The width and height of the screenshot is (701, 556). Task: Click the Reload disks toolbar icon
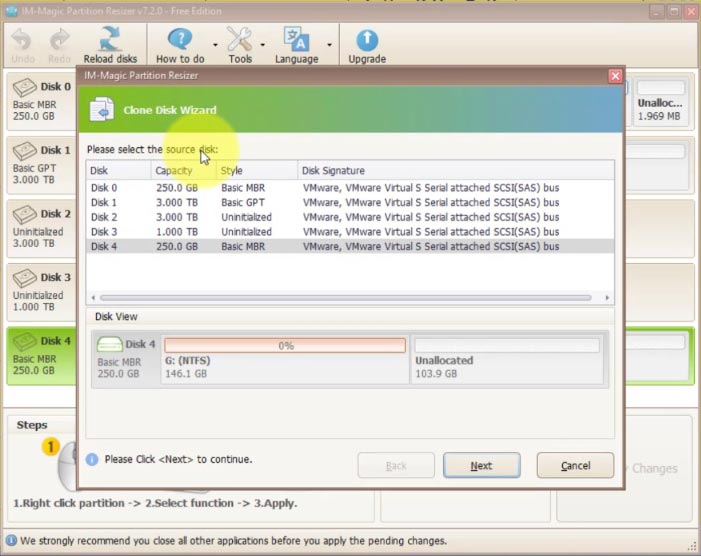pyautogui.click(x=110, y=40)
